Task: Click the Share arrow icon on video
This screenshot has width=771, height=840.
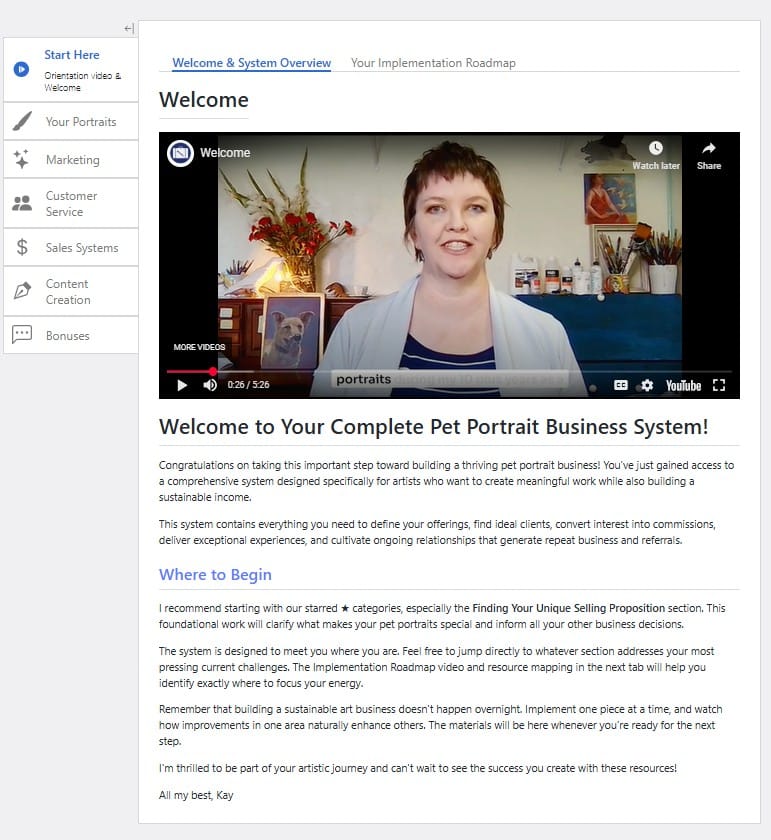Action: 708,148
